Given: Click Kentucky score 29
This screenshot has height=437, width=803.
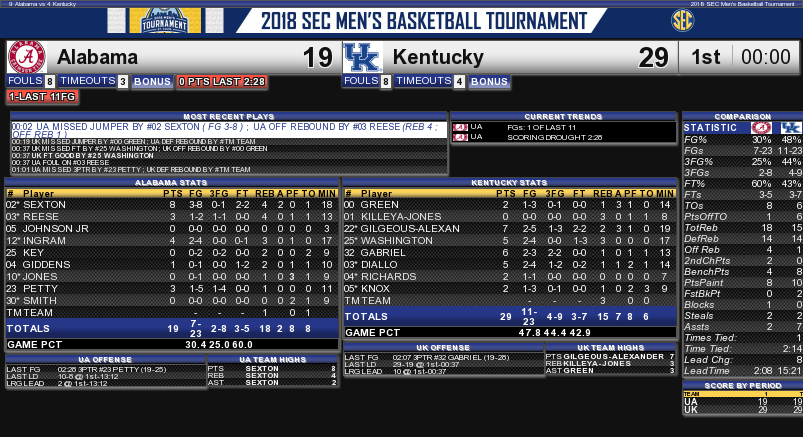Looking at the screenshot, I should click(653, 57).
